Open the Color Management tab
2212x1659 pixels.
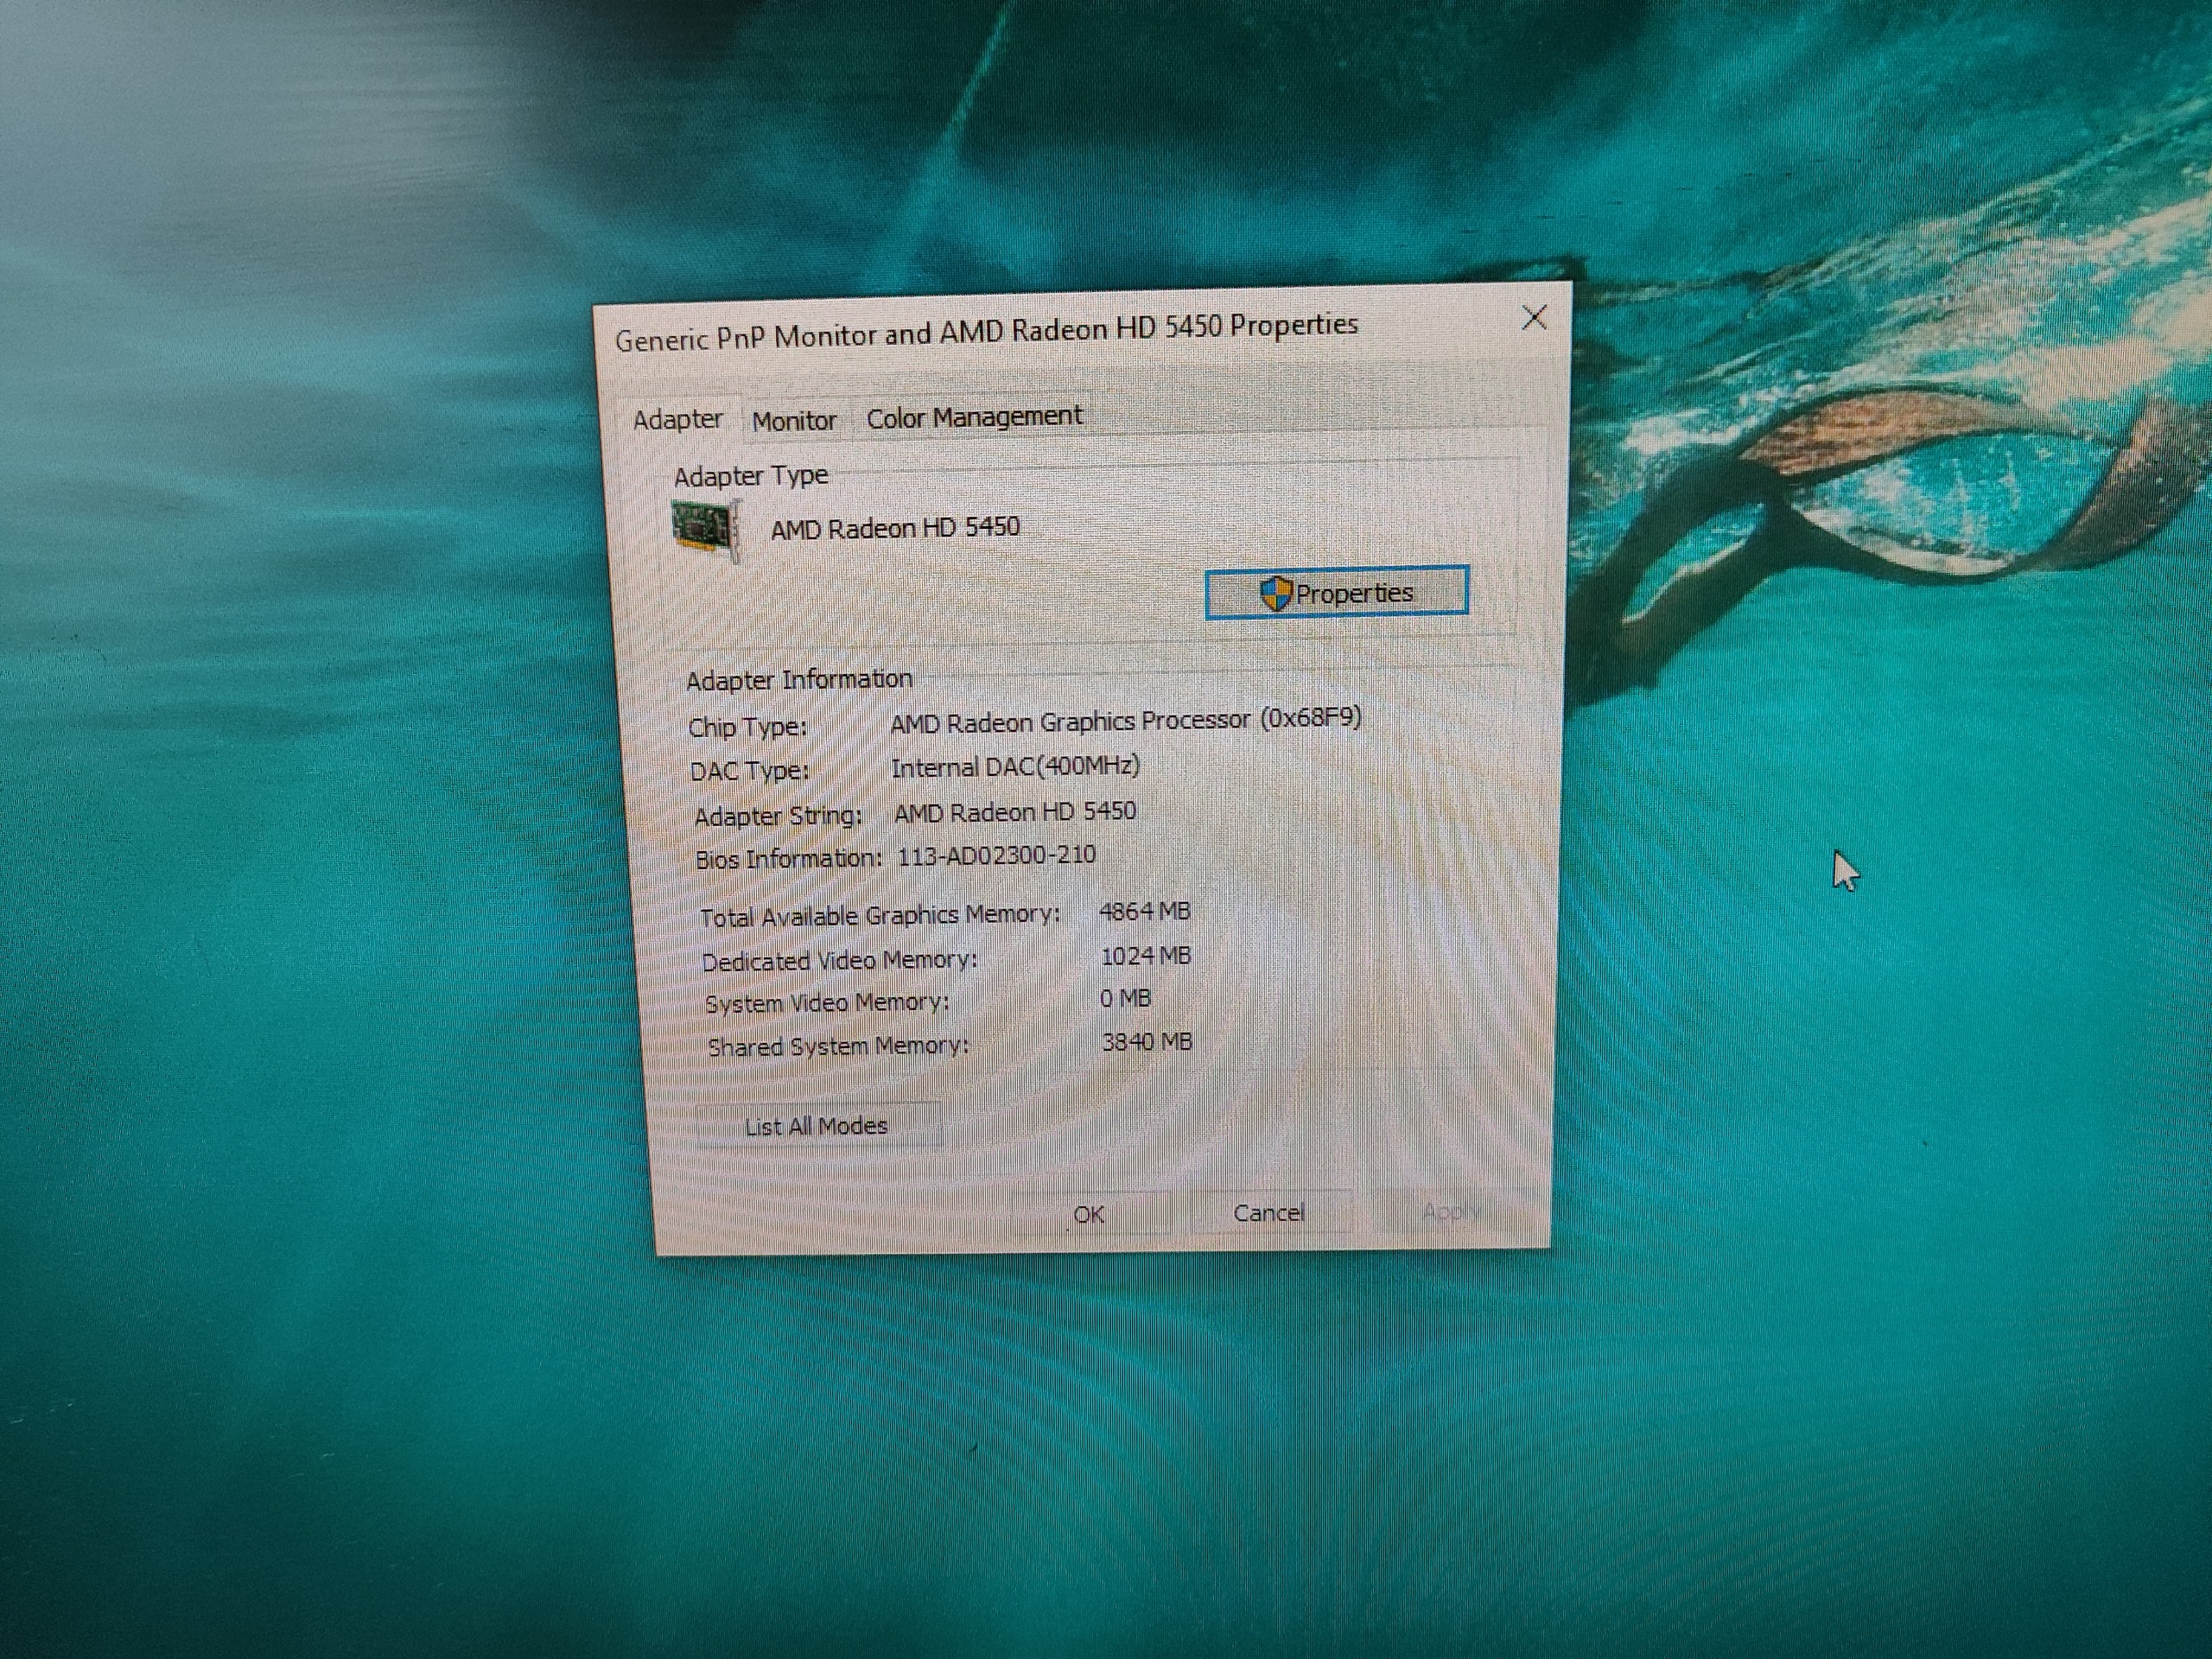pyautogui.click(x=973, y=417)
